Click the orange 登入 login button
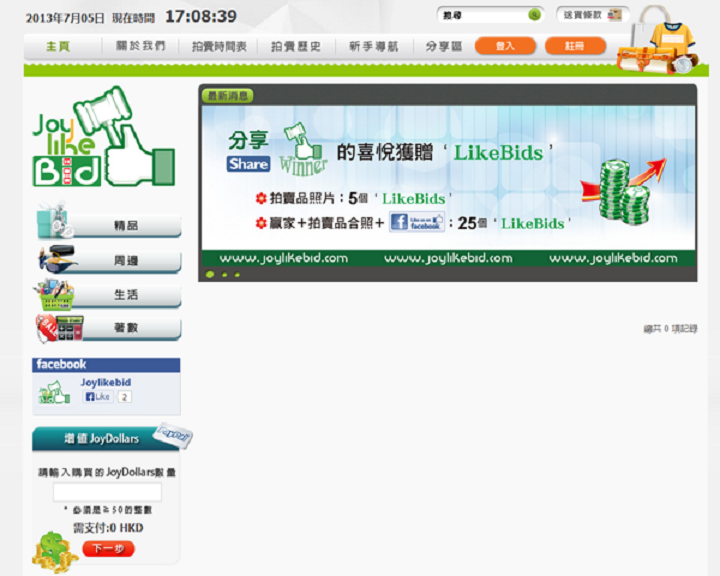 [x=505, y=46]
